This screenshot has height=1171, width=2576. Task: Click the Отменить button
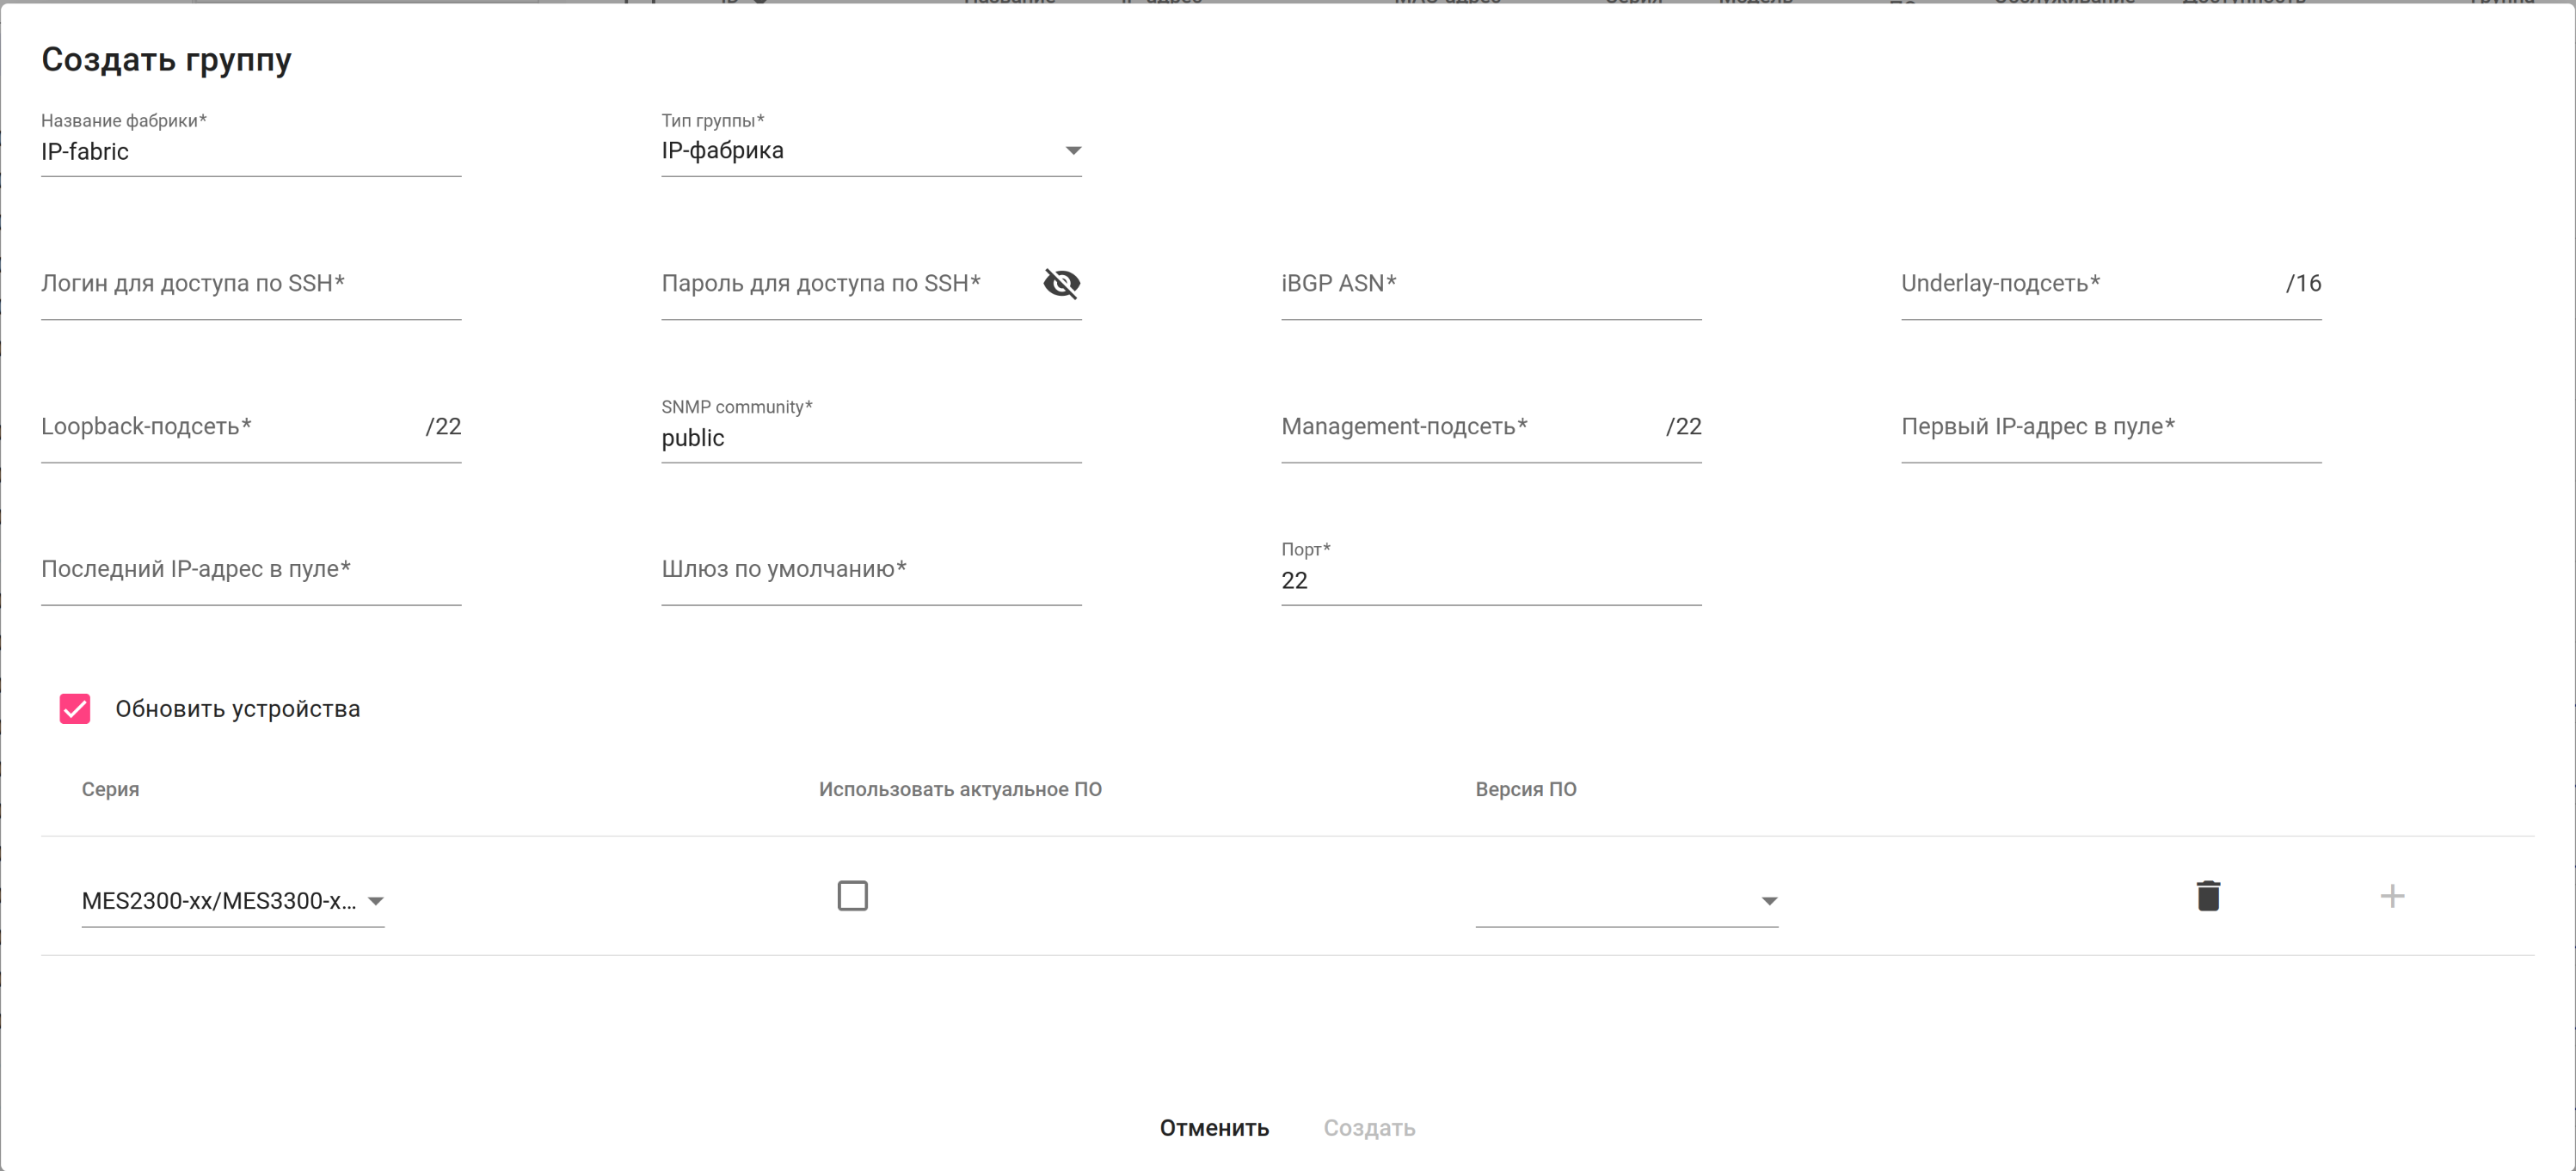click(1214, 1128)
